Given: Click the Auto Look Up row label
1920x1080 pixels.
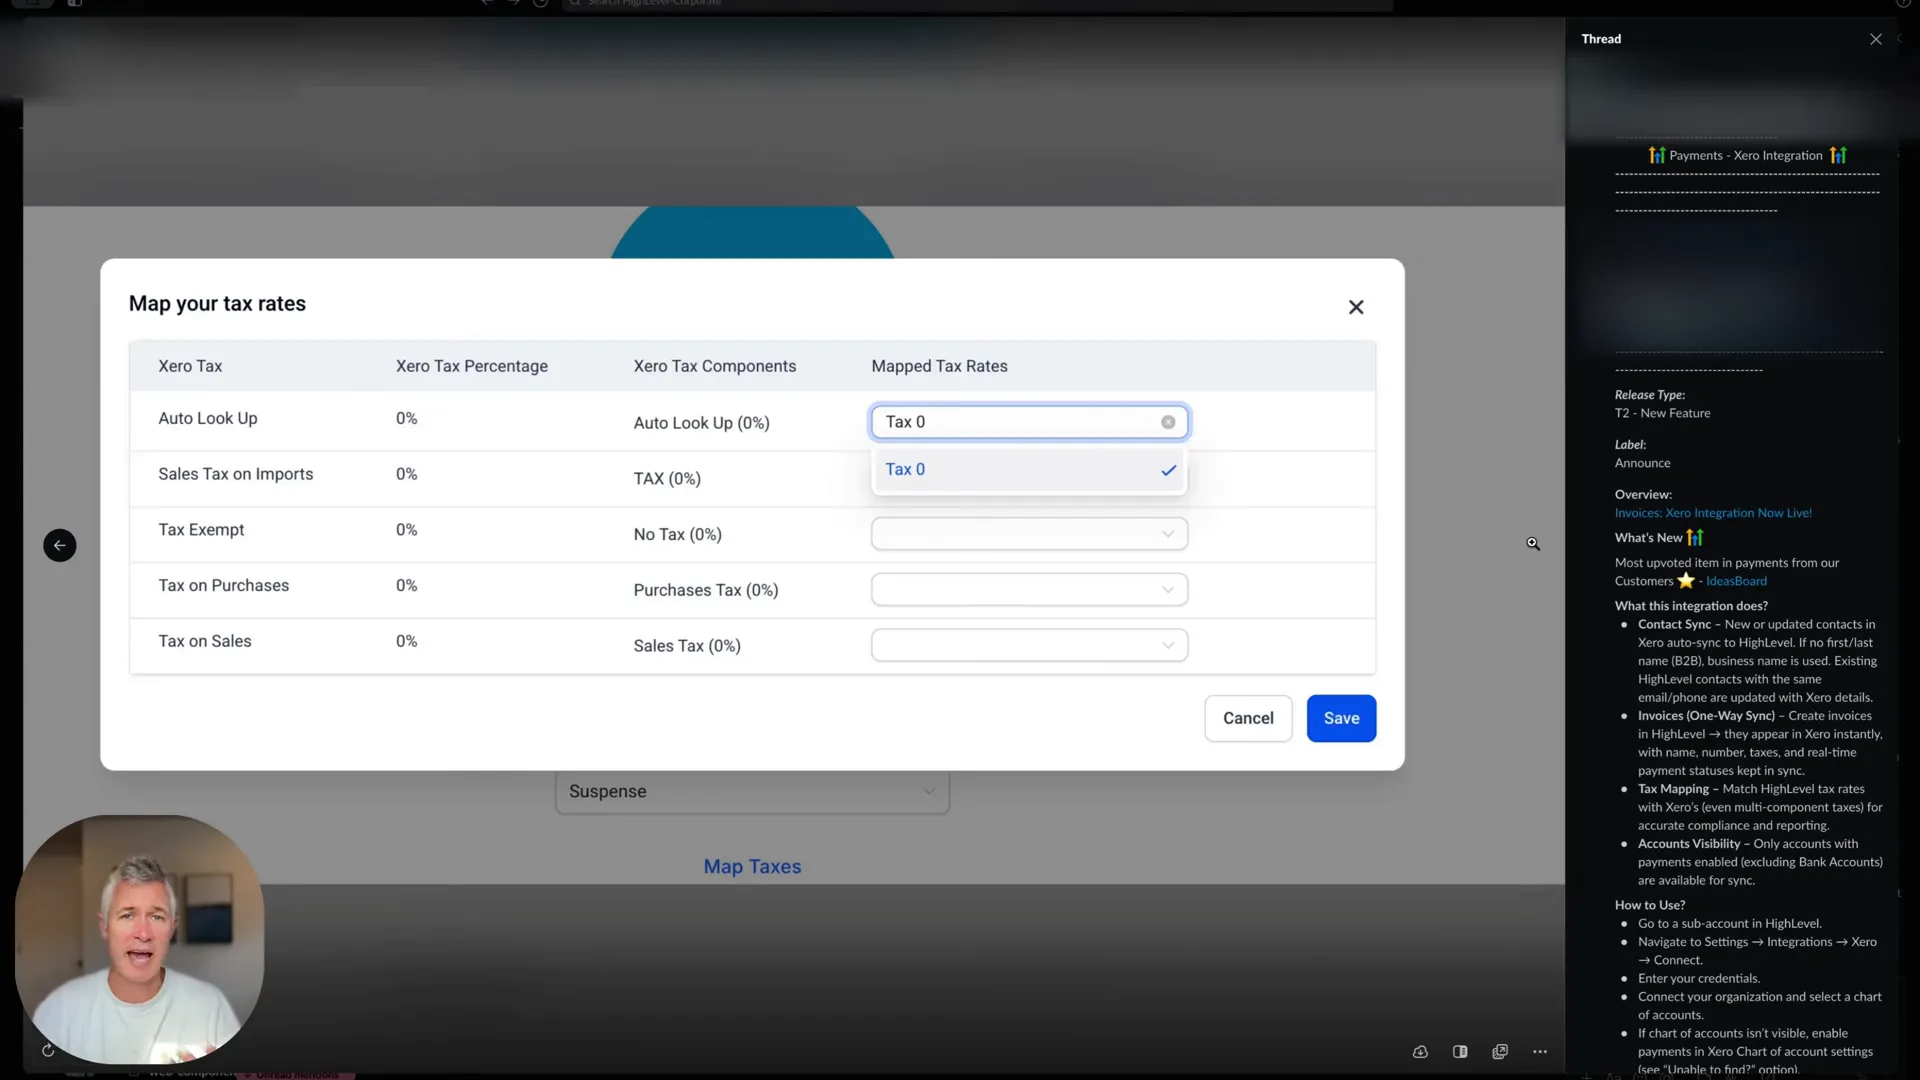Looking at the screenshot, I should (208, 418).
